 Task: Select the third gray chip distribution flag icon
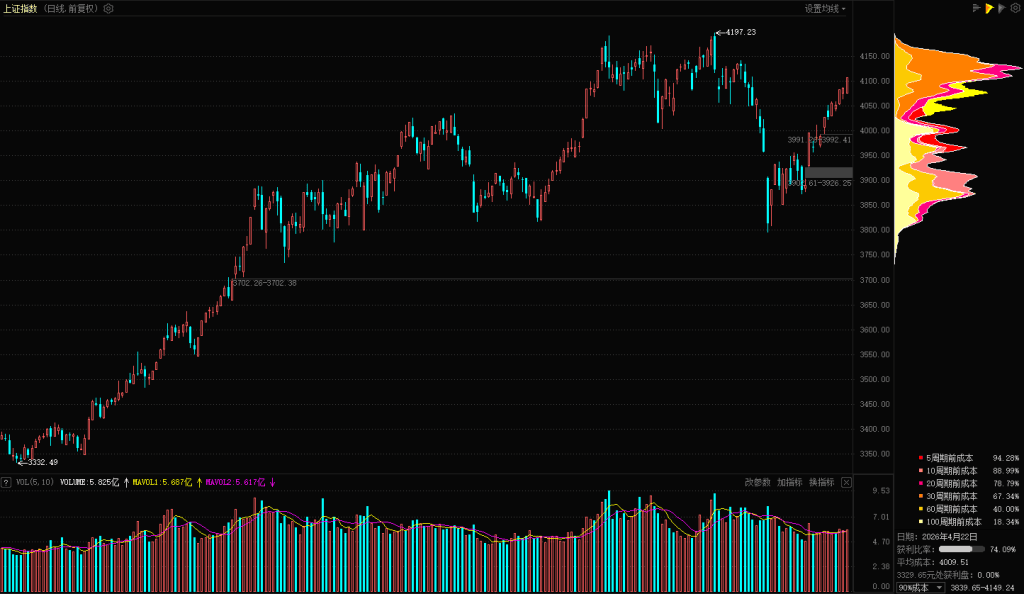click(x=1001, y=8)
